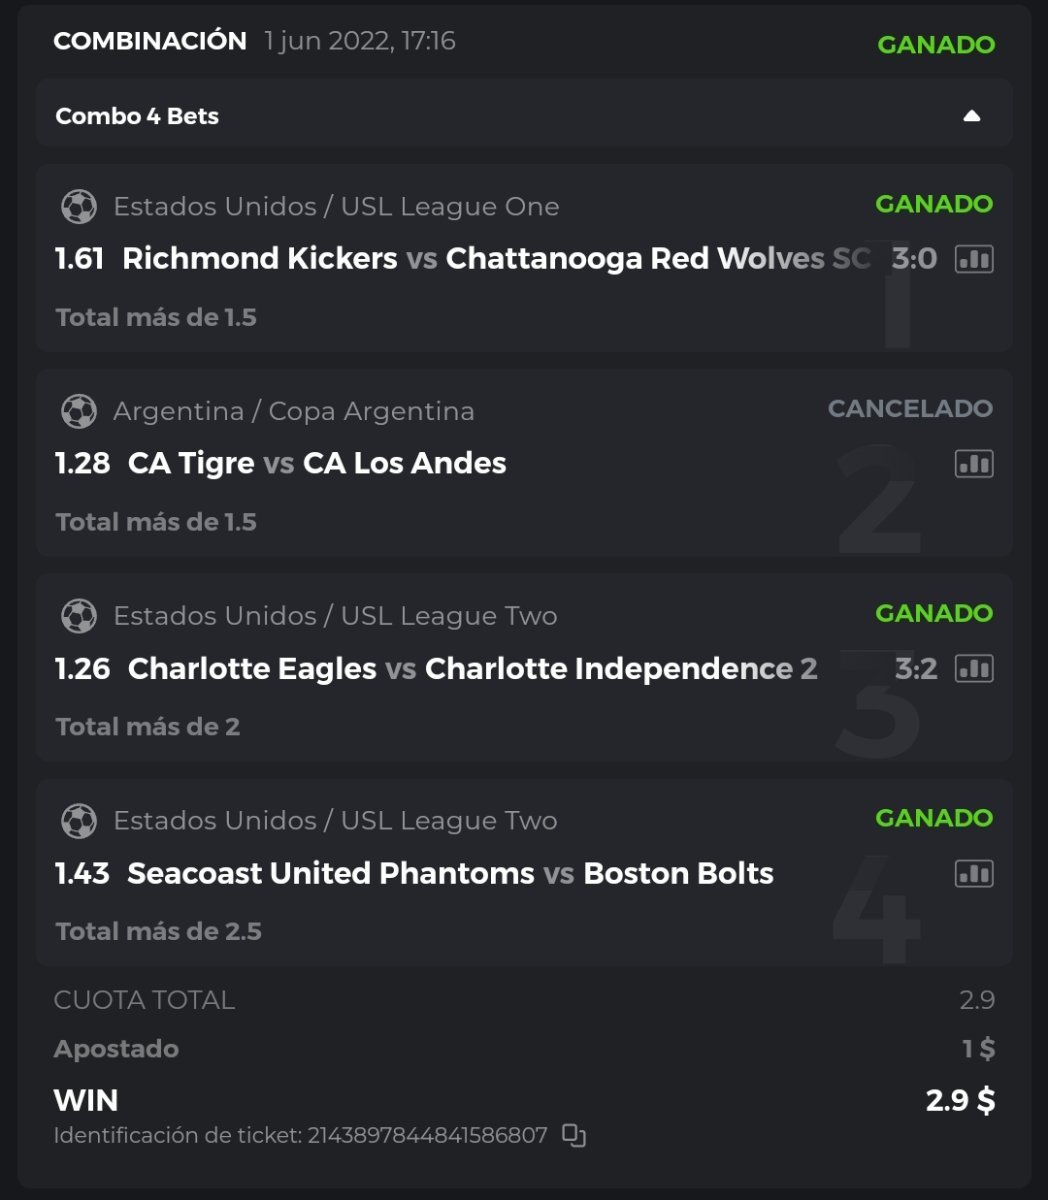
Task: Select Estados Unidos / USL League One label
Action: [x=336, y=207]
